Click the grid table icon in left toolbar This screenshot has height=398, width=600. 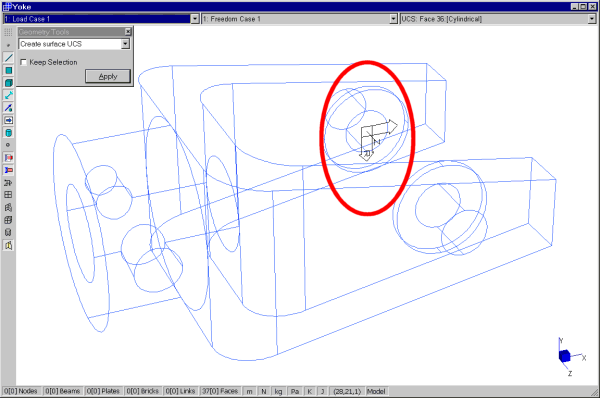point(8,195)
